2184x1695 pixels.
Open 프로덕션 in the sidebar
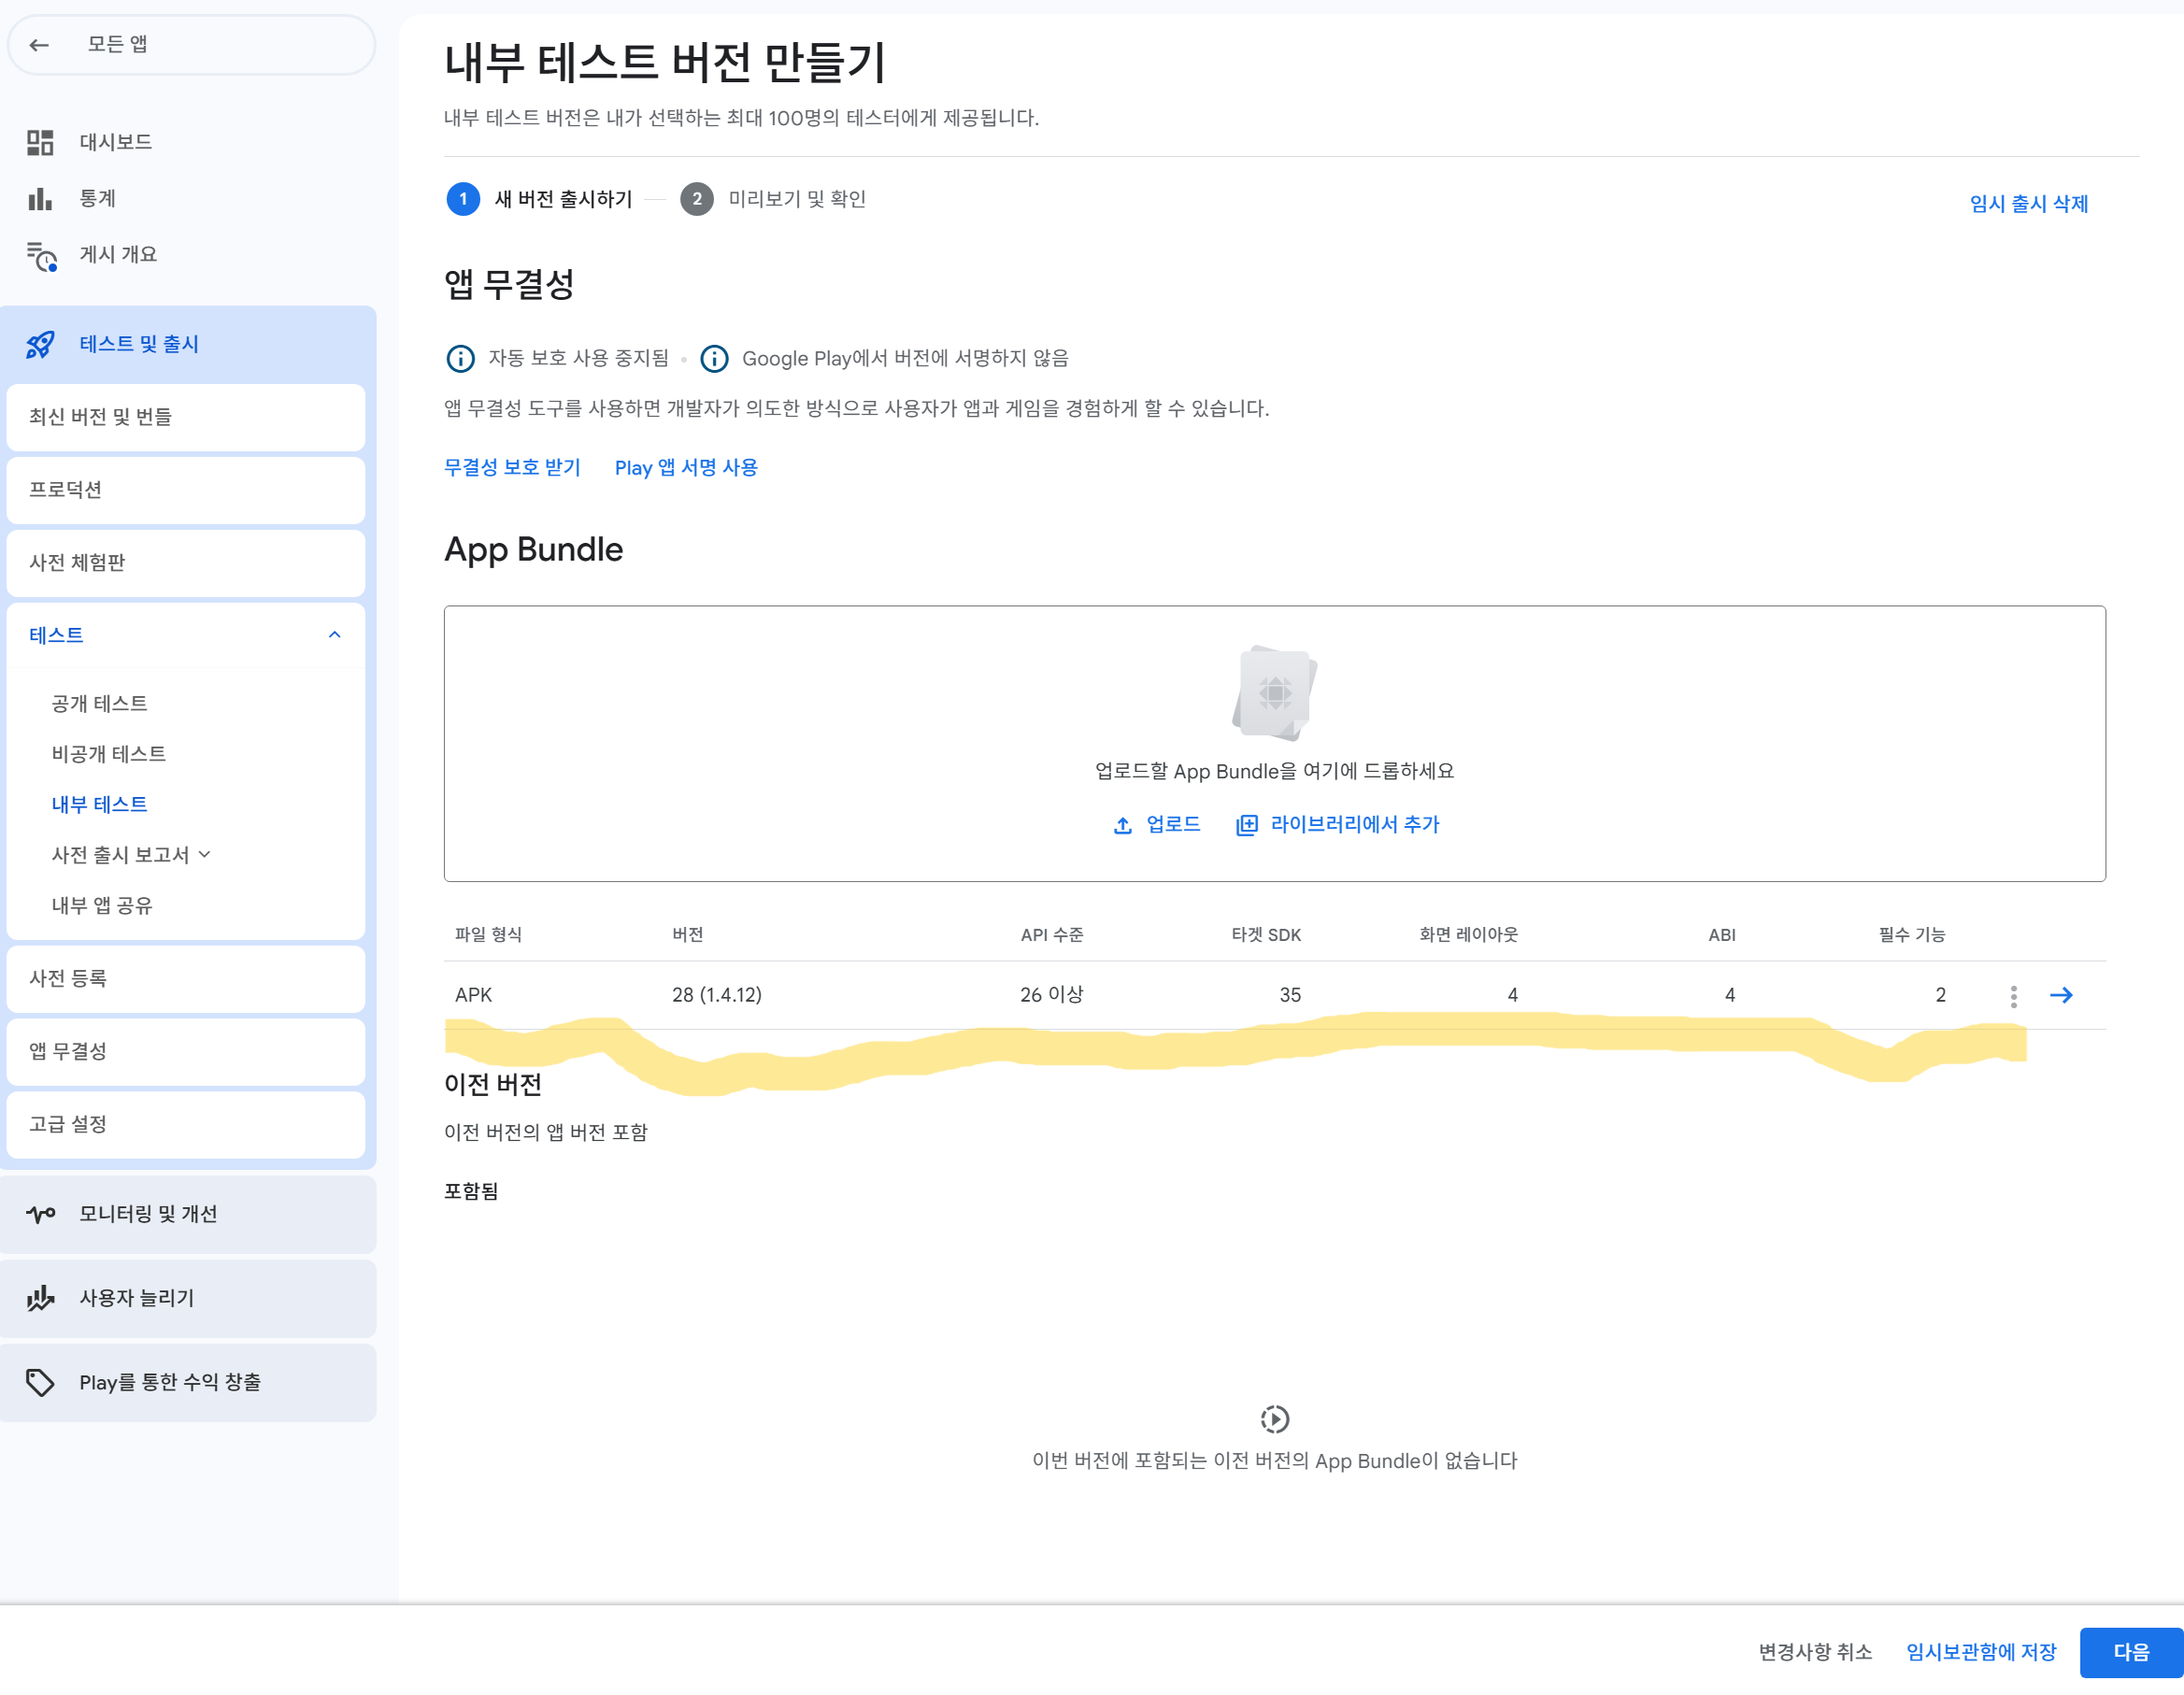pyautogui.click(x=65, y=490)
